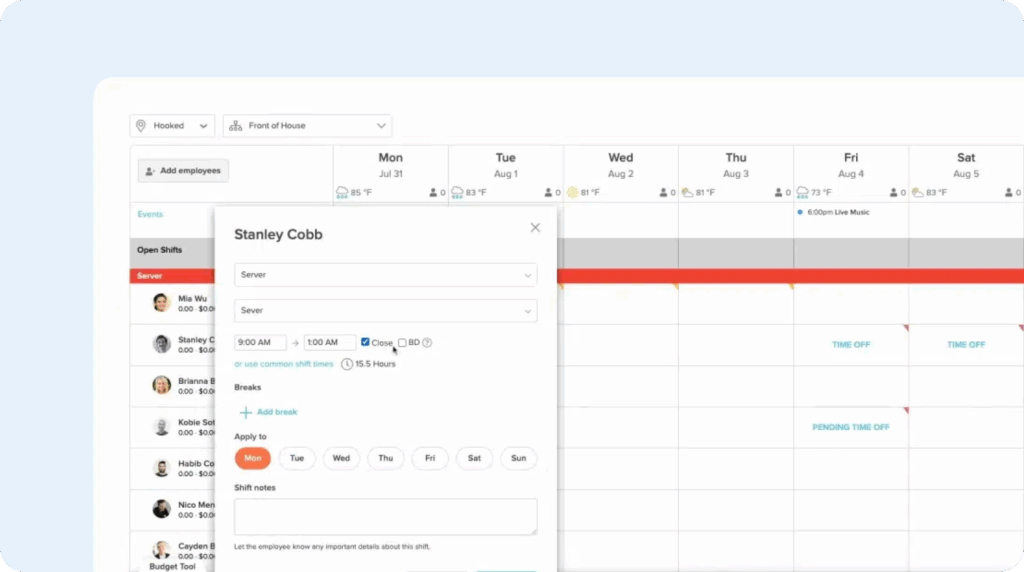The height and width of the screenshot is (572, 1024).
Task: Expand the Server role dropdown
Action: point(385,275)
